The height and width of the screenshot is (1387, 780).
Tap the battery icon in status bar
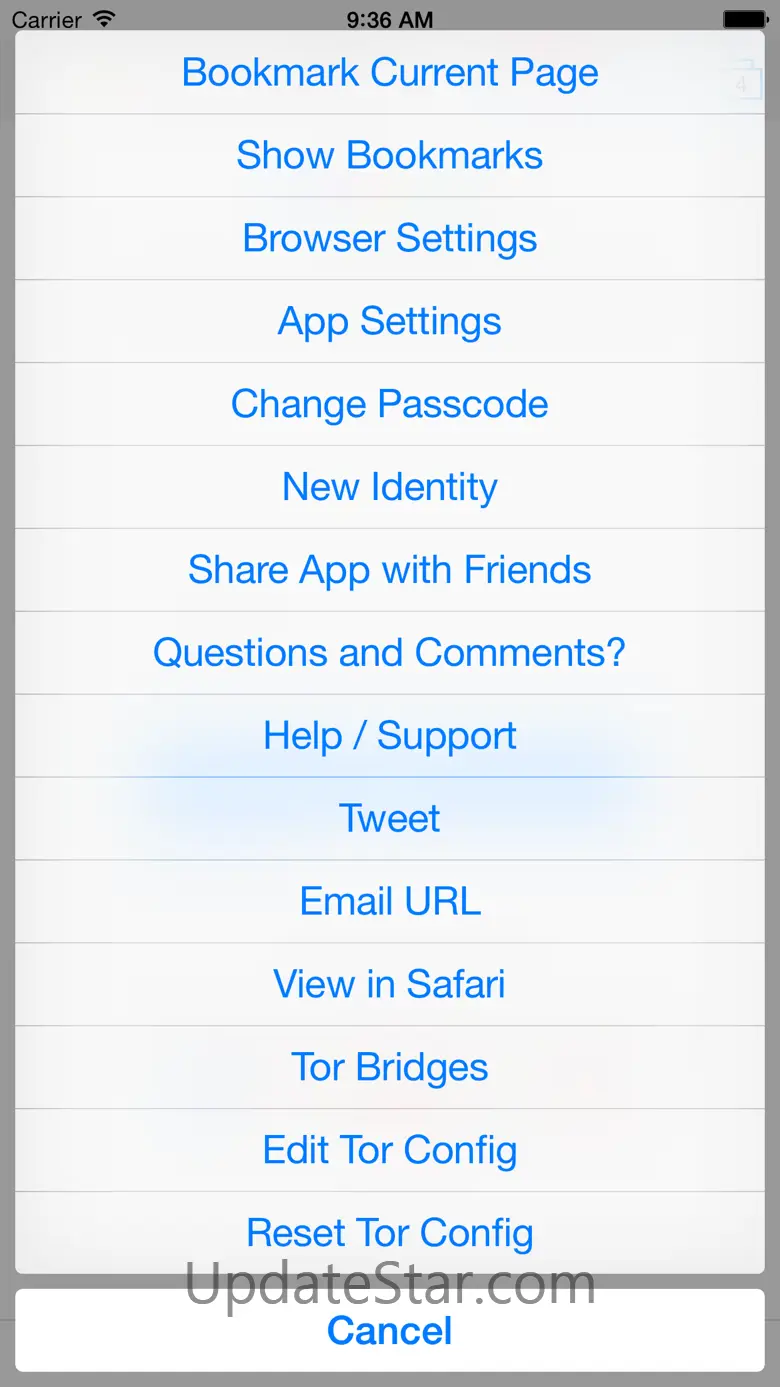pos(745,19)
